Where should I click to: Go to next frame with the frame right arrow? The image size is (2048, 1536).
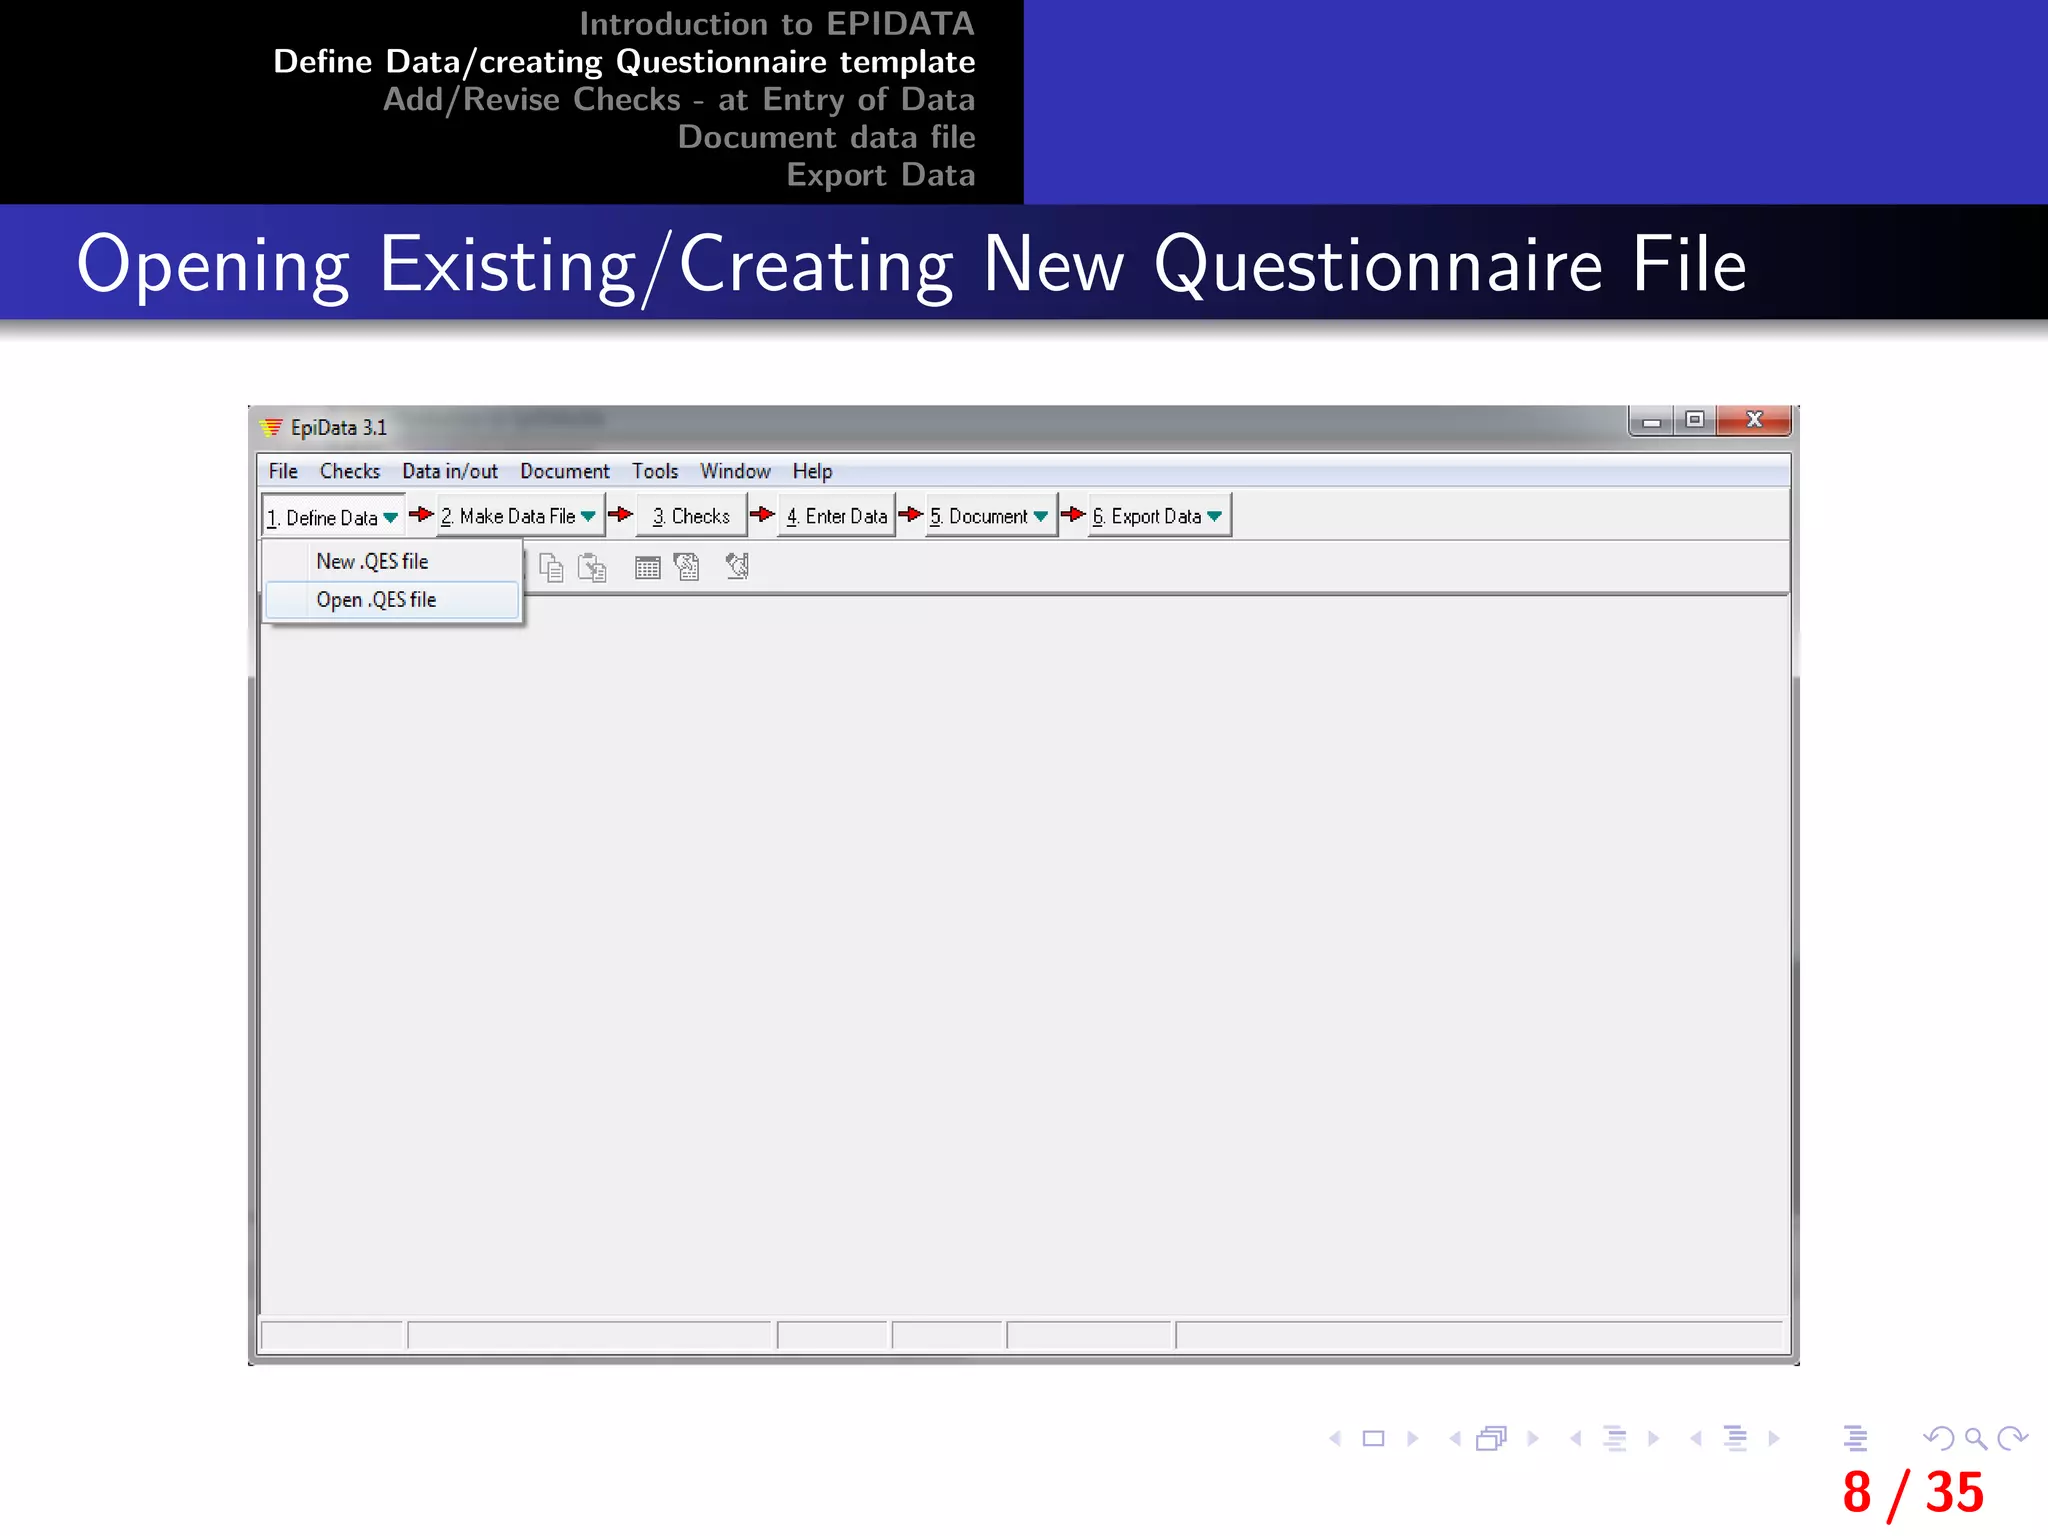[1532, 1438]
